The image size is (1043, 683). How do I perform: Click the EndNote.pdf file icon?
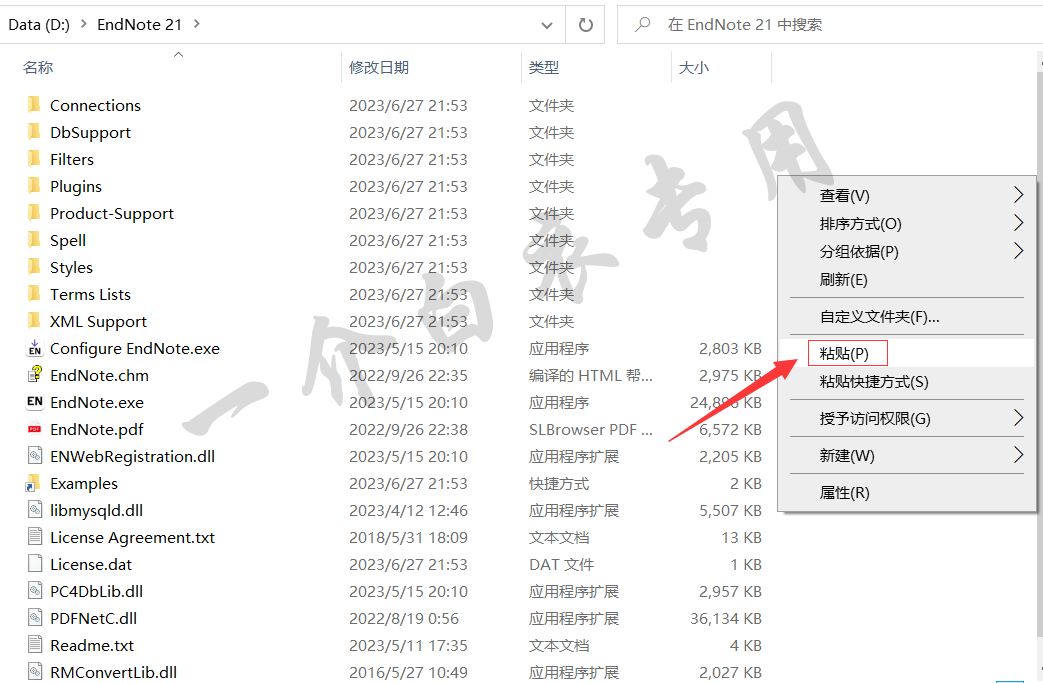pyautogui.click(x=35, y=429)
